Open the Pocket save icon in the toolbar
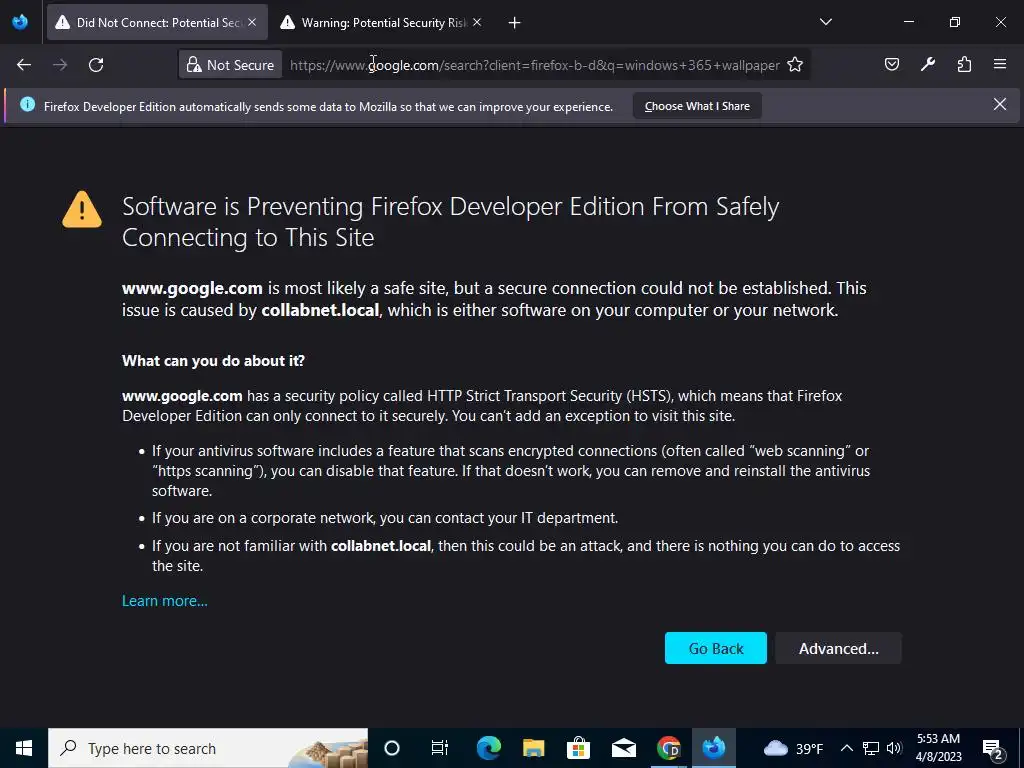 point(891,64)
